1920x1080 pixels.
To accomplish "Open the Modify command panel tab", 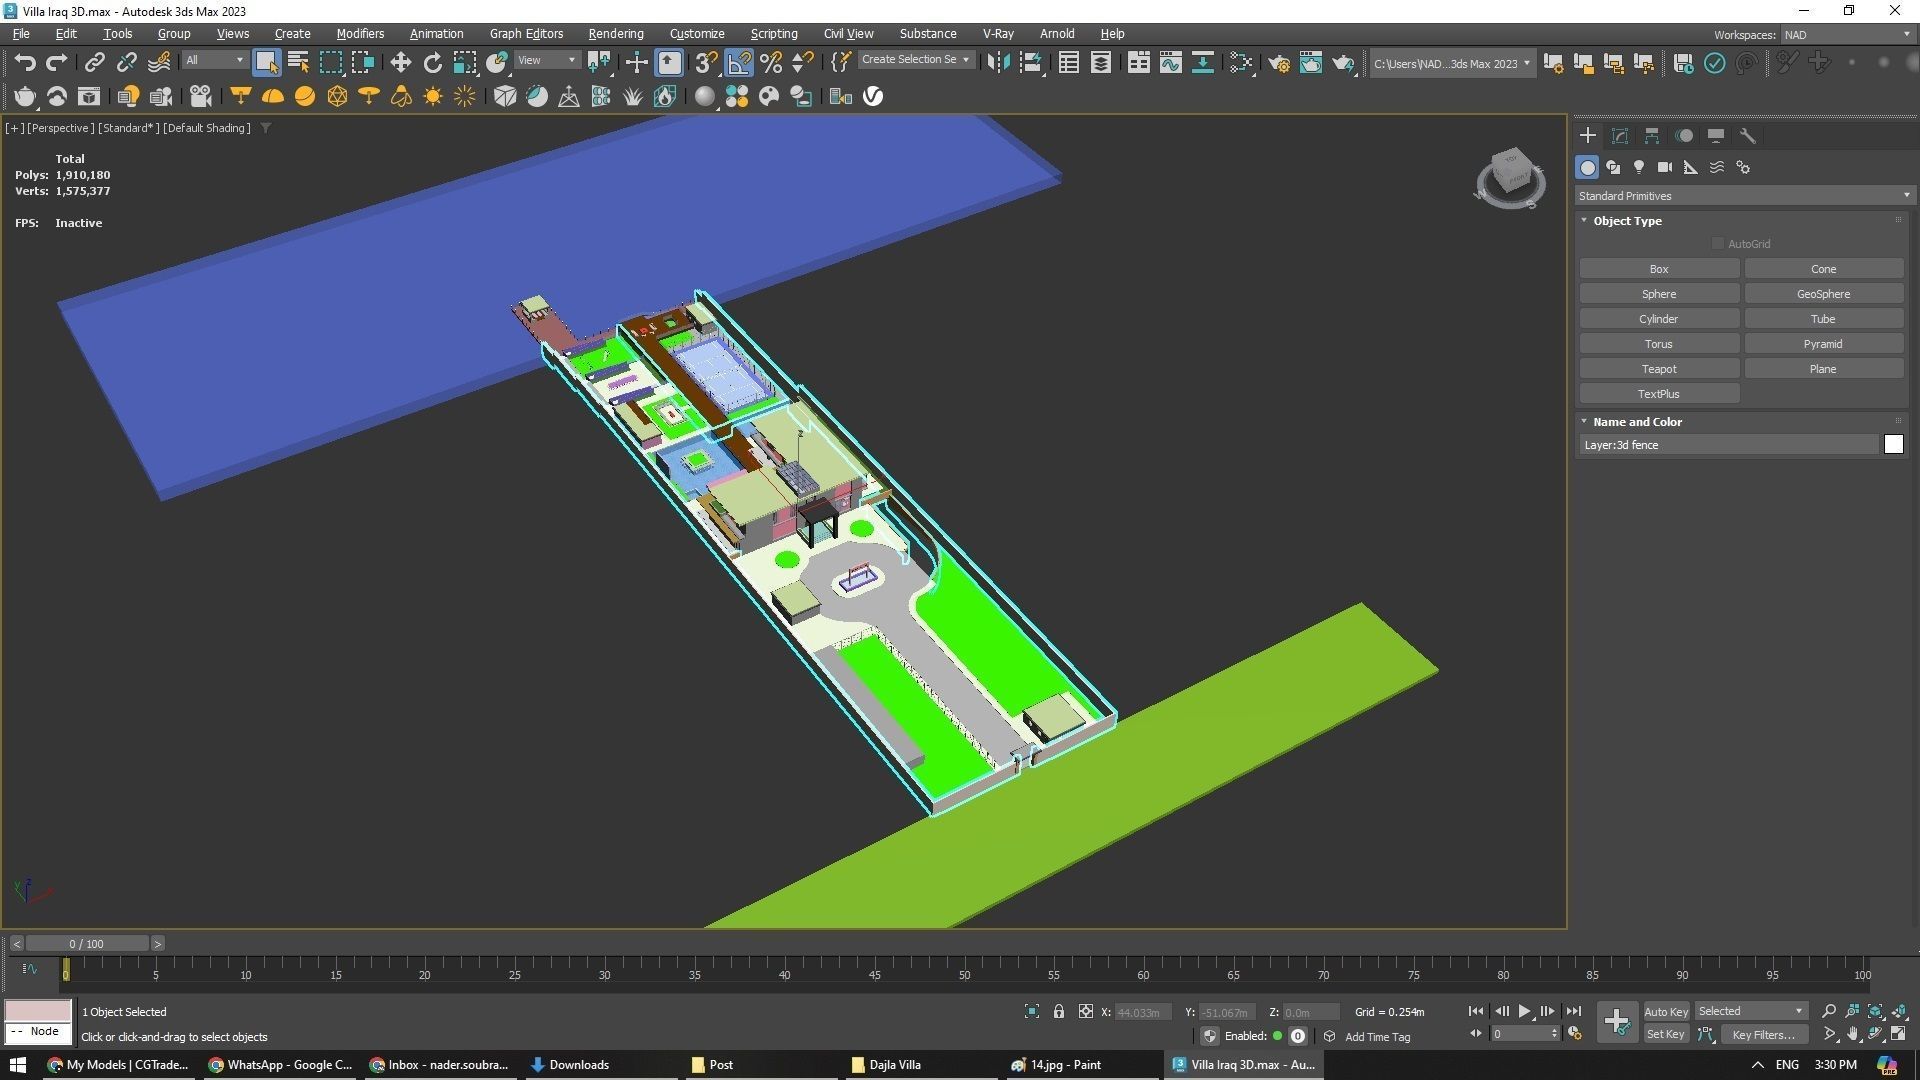I will pyautogui.click(x=1619, y=136).
